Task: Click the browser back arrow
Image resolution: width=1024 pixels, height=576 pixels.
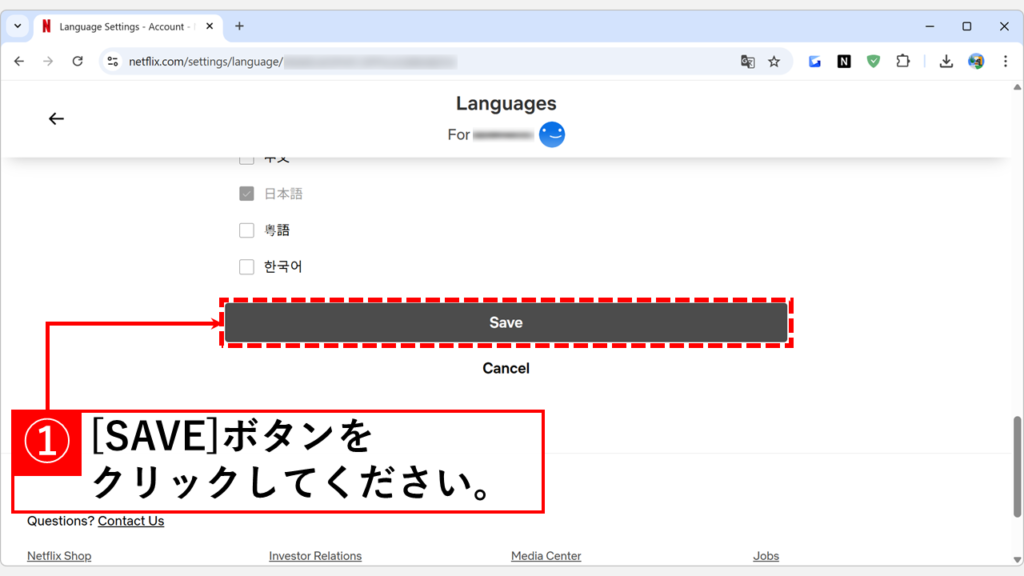Action: click(x=19, y=61)
